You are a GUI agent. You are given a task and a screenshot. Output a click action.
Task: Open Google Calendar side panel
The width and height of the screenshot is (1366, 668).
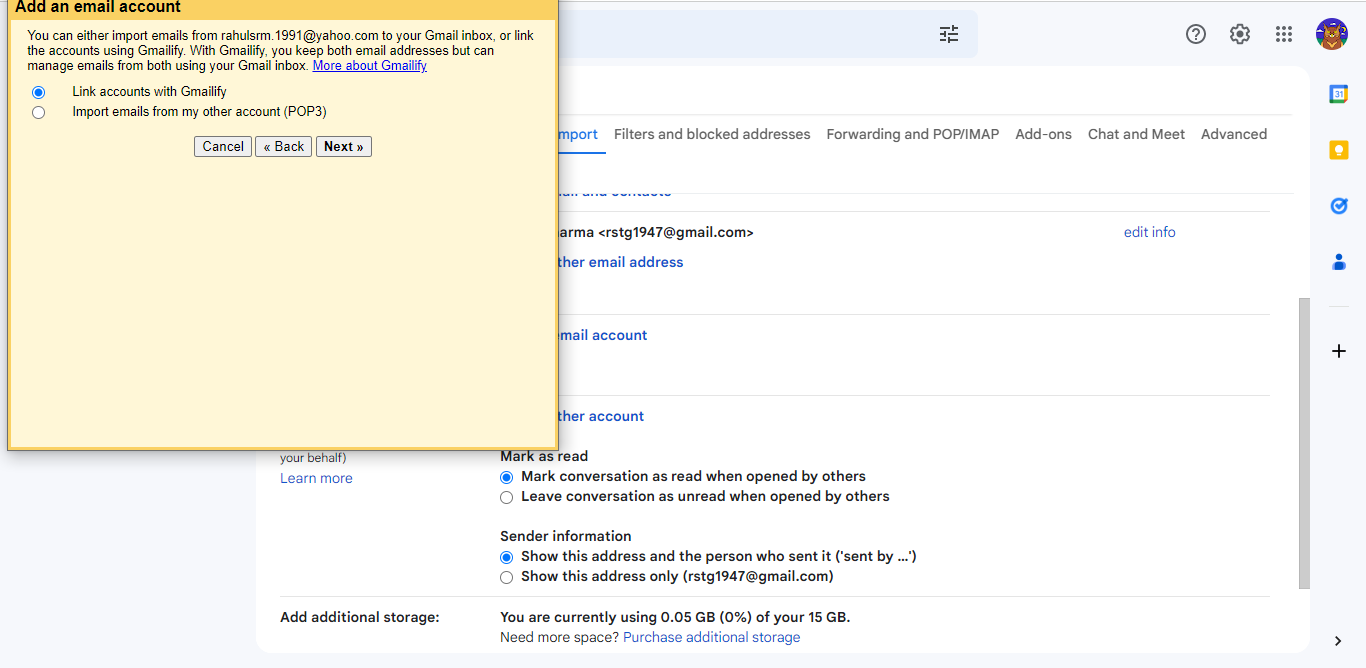[1339, 94]
